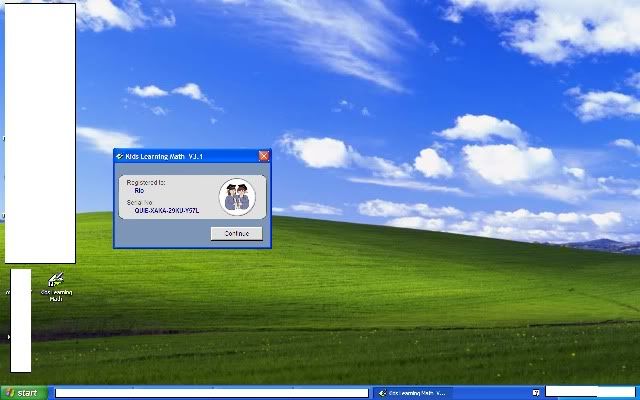Open the Windows Start menu
Viewport: 640px width, 400px height.
[24, 393]
